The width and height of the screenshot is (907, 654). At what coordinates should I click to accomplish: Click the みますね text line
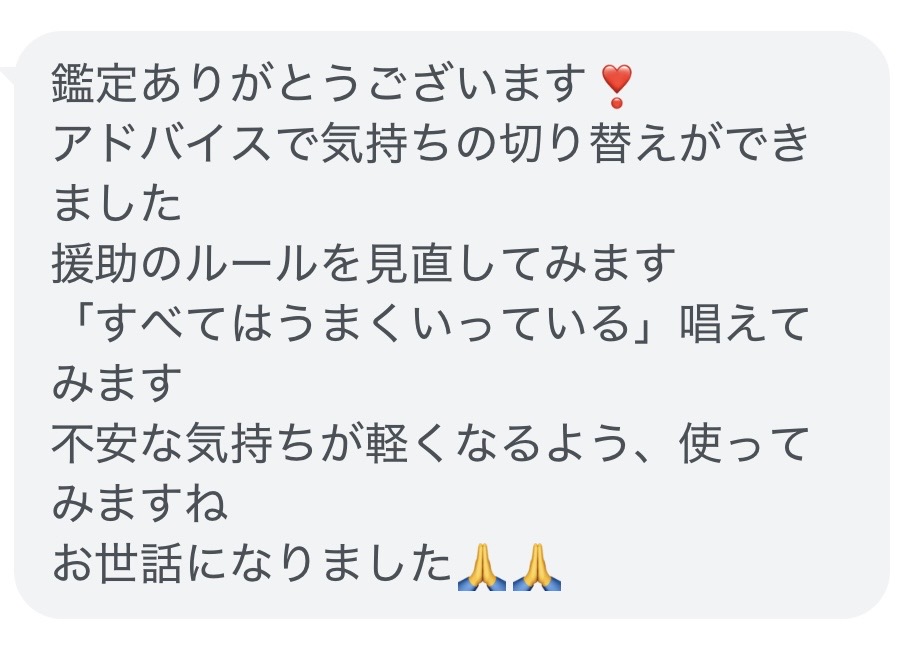[x=139, y=505]
